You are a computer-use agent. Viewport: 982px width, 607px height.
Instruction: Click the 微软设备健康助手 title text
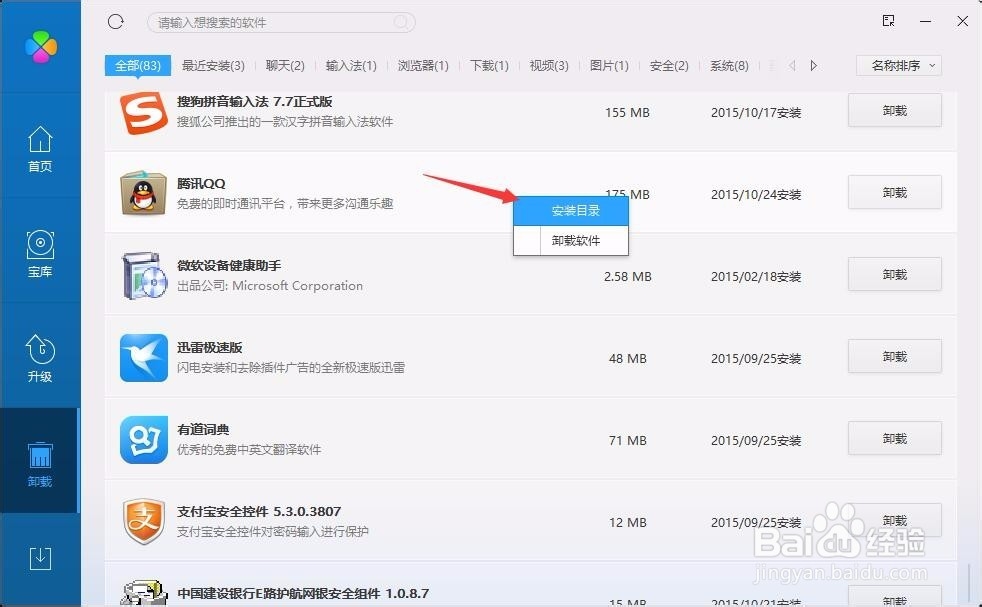coord(229,266)
